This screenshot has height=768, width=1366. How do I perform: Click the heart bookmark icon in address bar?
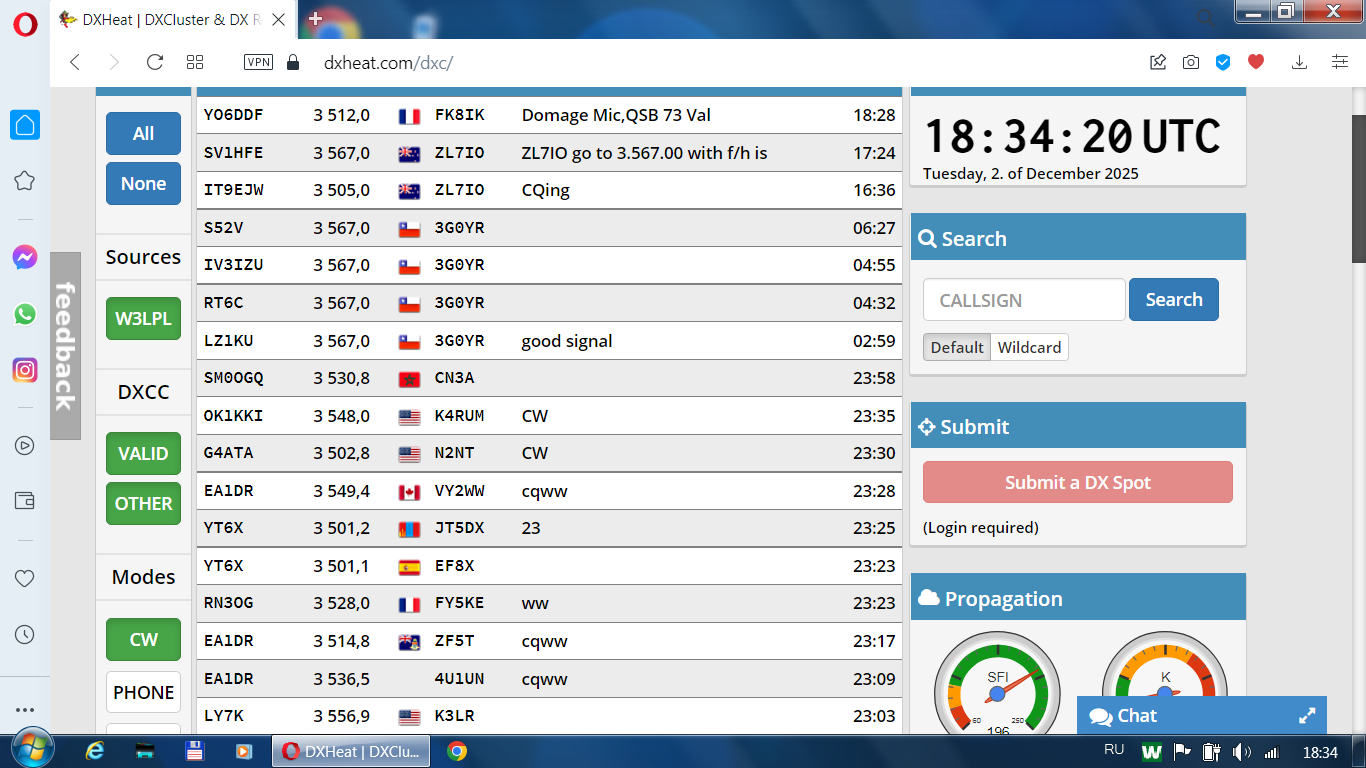point(1256,62)
